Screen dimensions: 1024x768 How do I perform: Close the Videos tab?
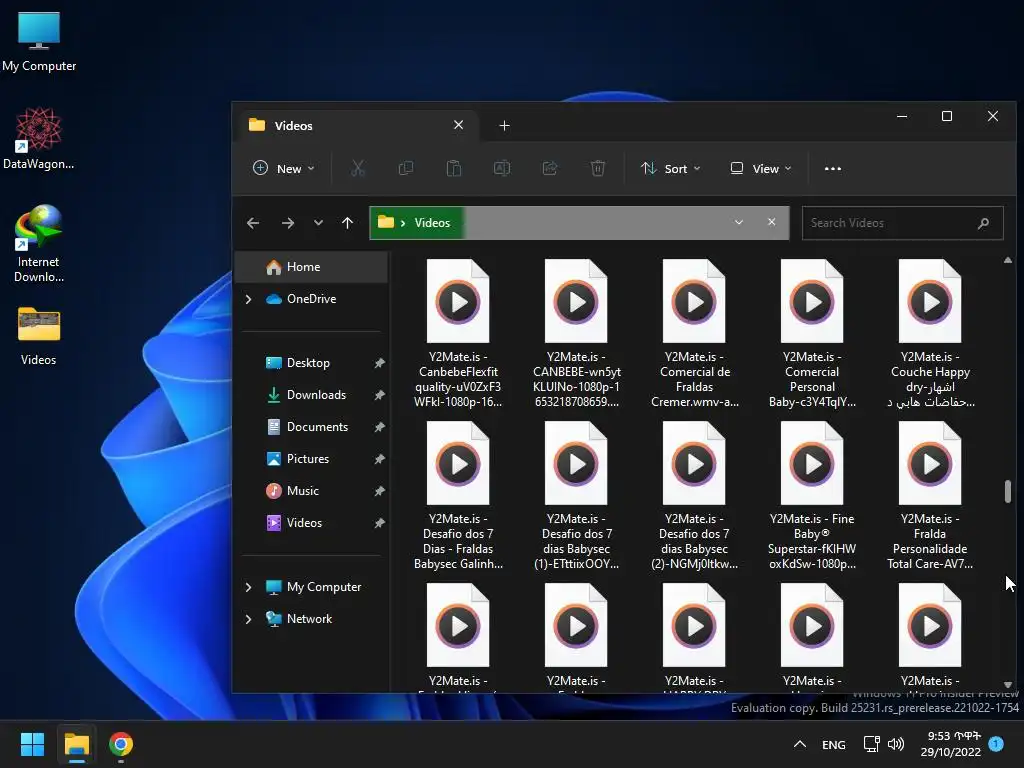point(458,125)
